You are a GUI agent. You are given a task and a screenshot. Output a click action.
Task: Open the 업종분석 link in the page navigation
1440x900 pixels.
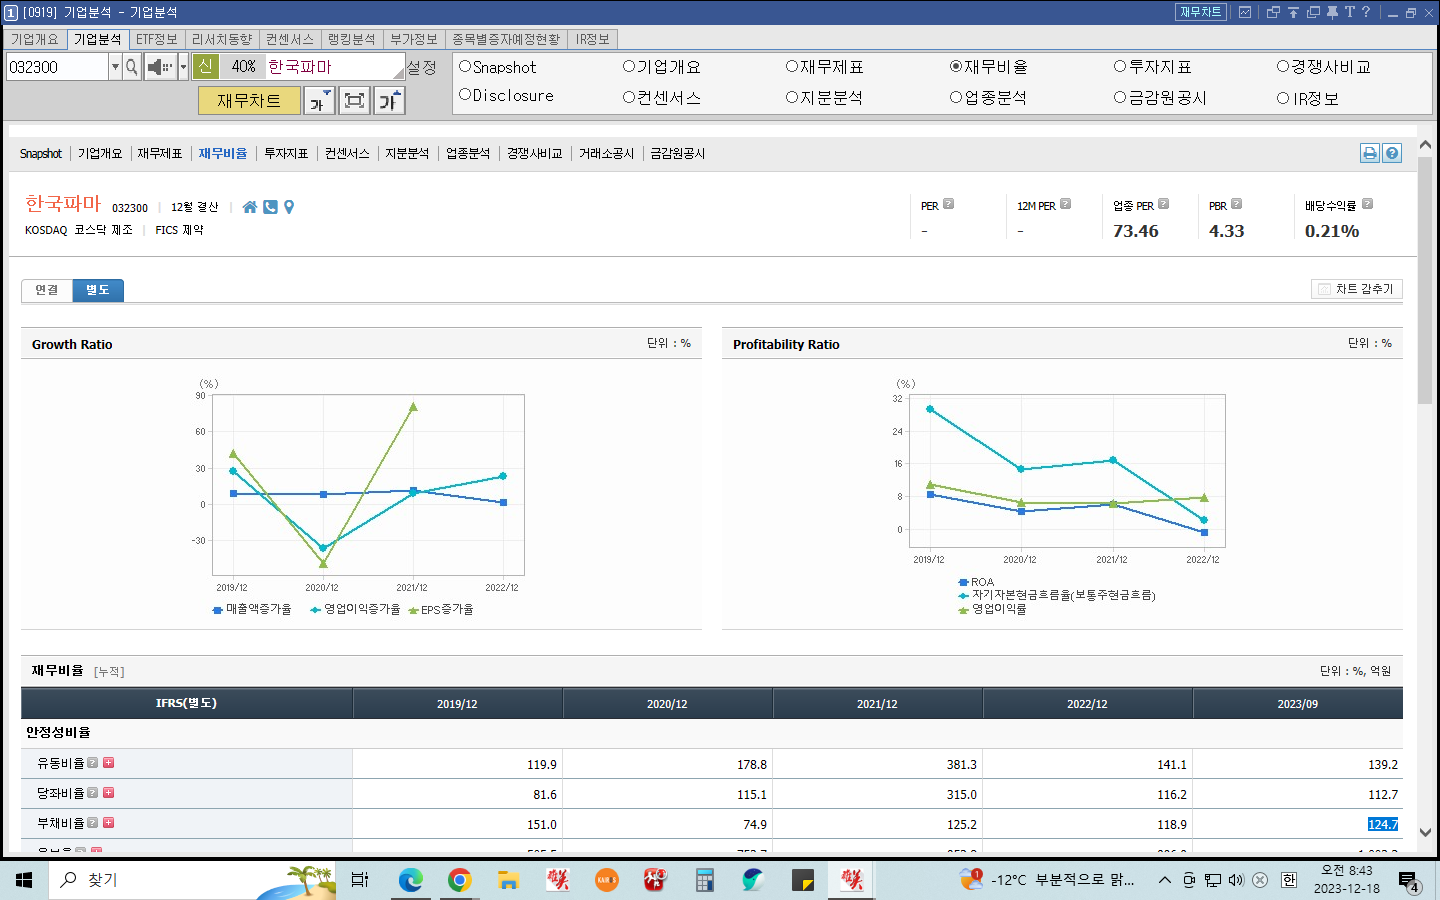click(468, 153)
